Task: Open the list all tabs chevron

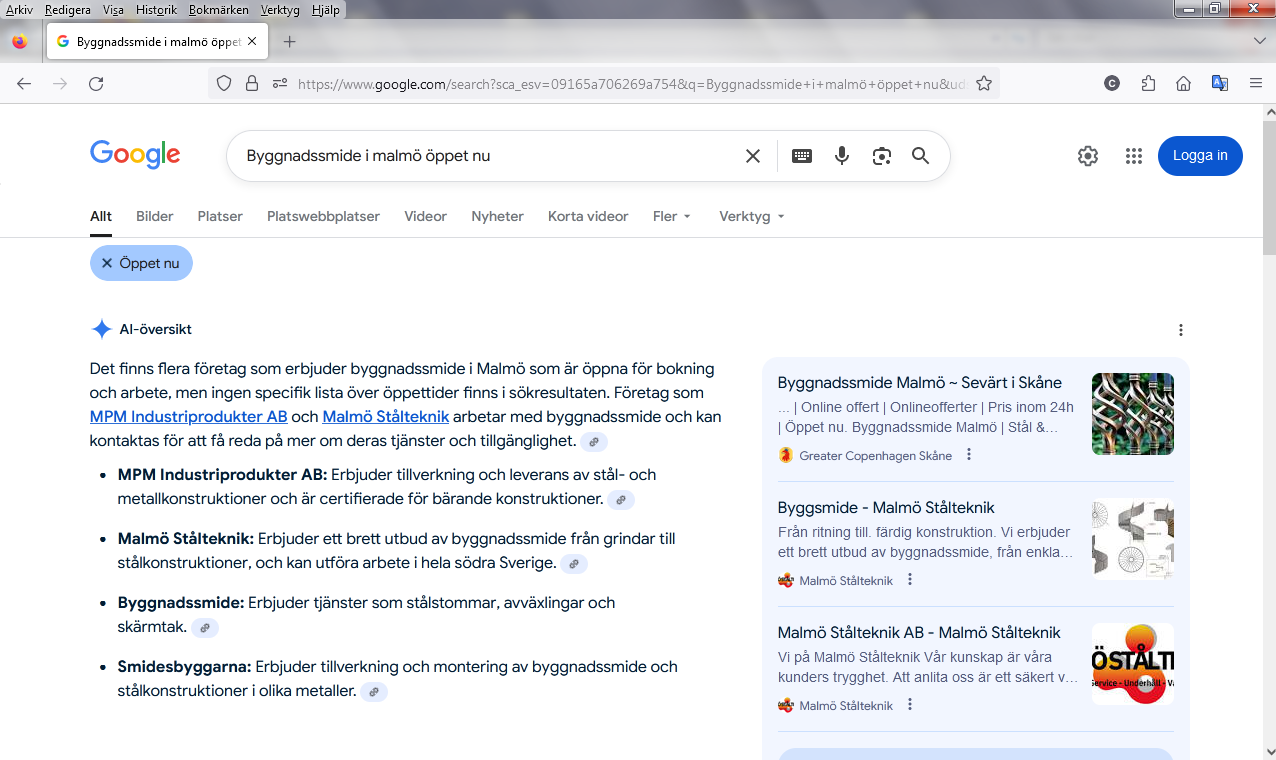Action: tap(1260, 41)
